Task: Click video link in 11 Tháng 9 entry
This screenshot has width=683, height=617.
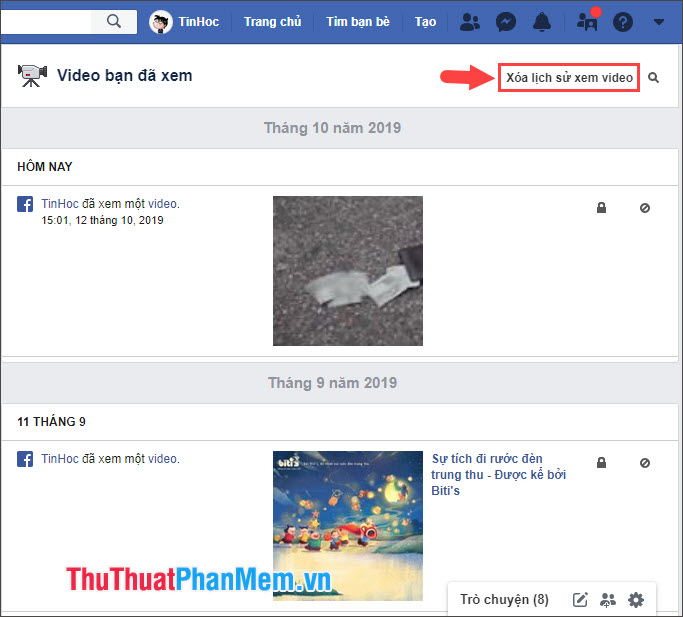Action: click(164, 458)
